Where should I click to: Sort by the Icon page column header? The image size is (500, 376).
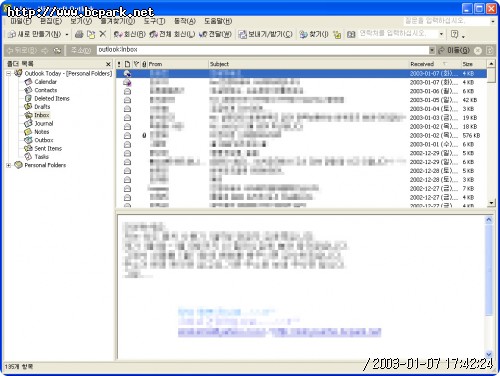coord(127,64)
